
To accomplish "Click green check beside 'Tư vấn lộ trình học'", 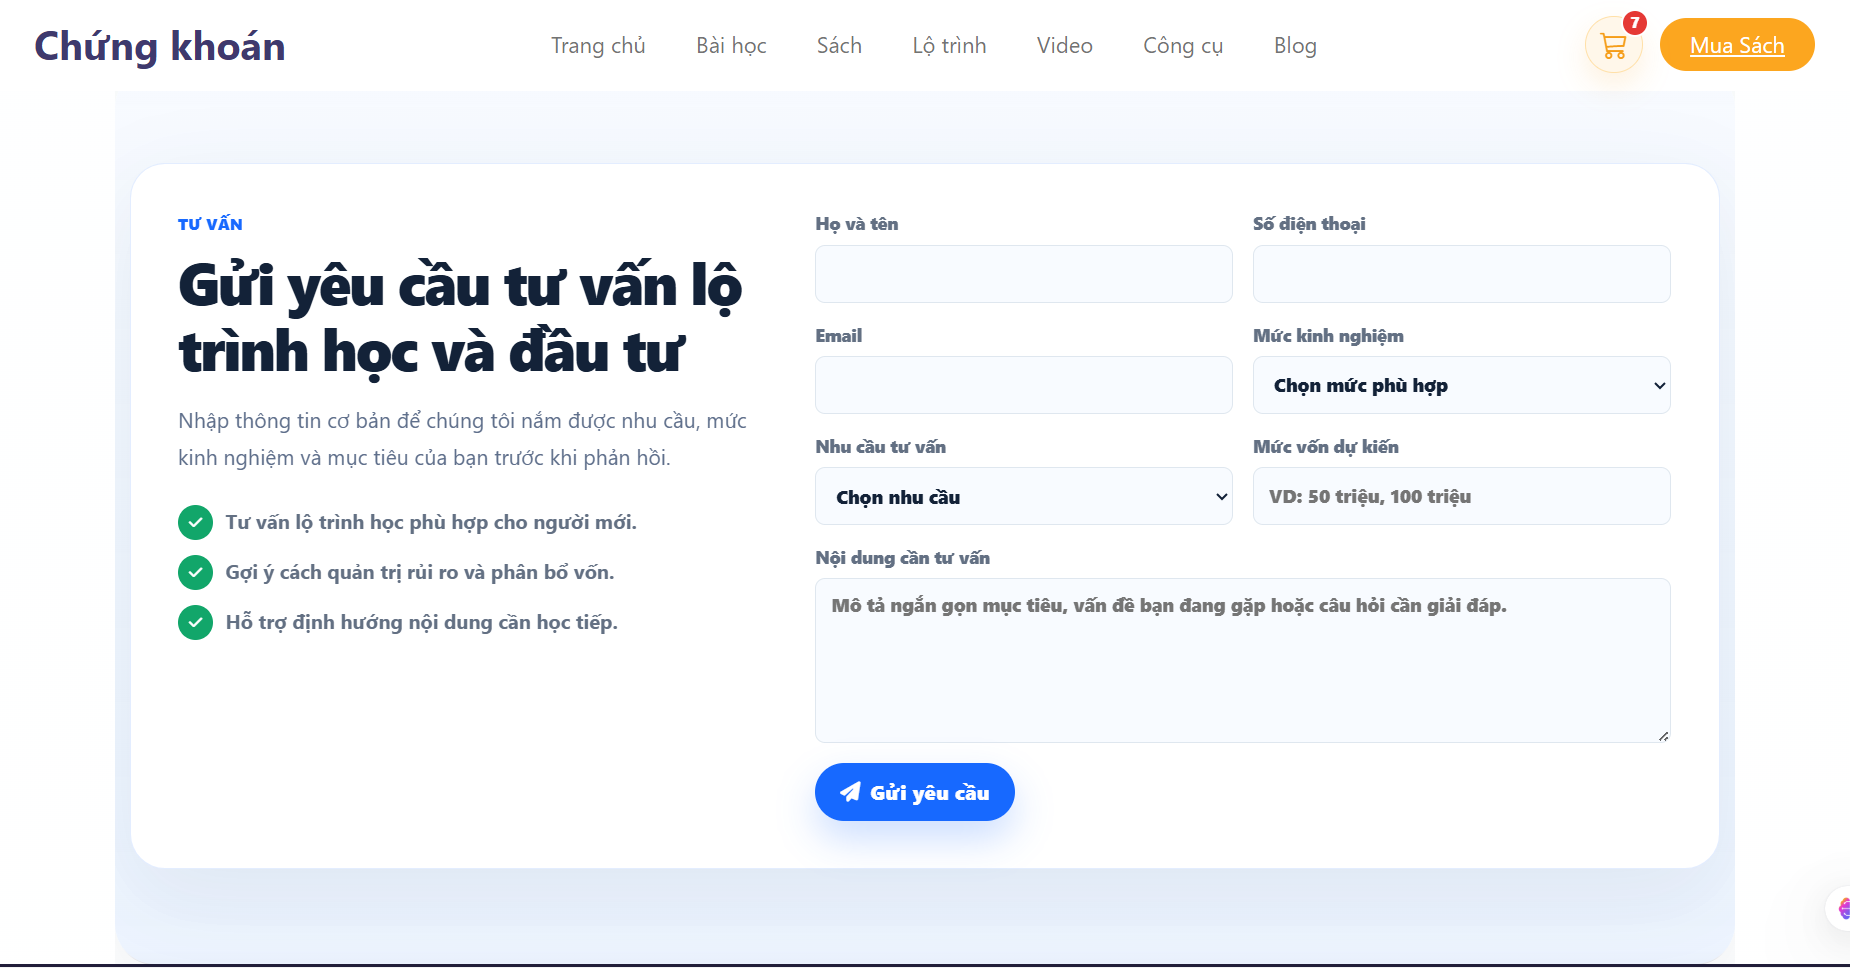I will coord(195,522).
